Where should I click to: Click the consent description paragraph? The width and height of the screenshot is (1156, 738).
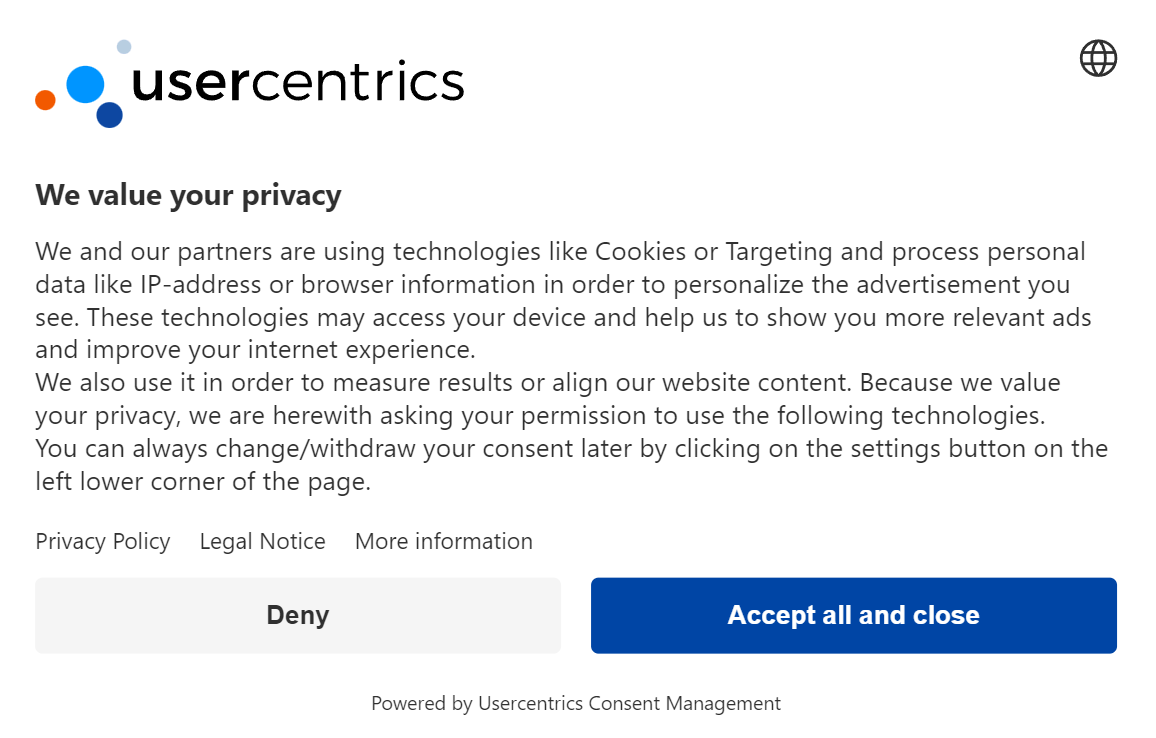pos(570,365)
